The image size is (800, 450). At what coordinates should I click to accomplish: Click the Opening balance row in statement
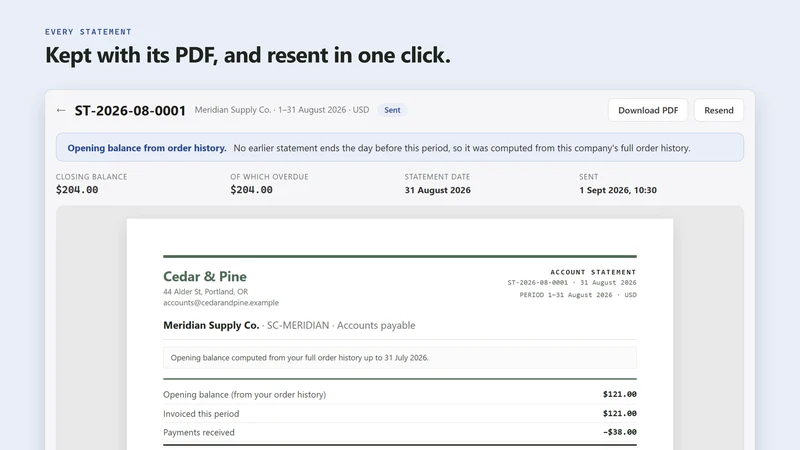click(399, 394)
